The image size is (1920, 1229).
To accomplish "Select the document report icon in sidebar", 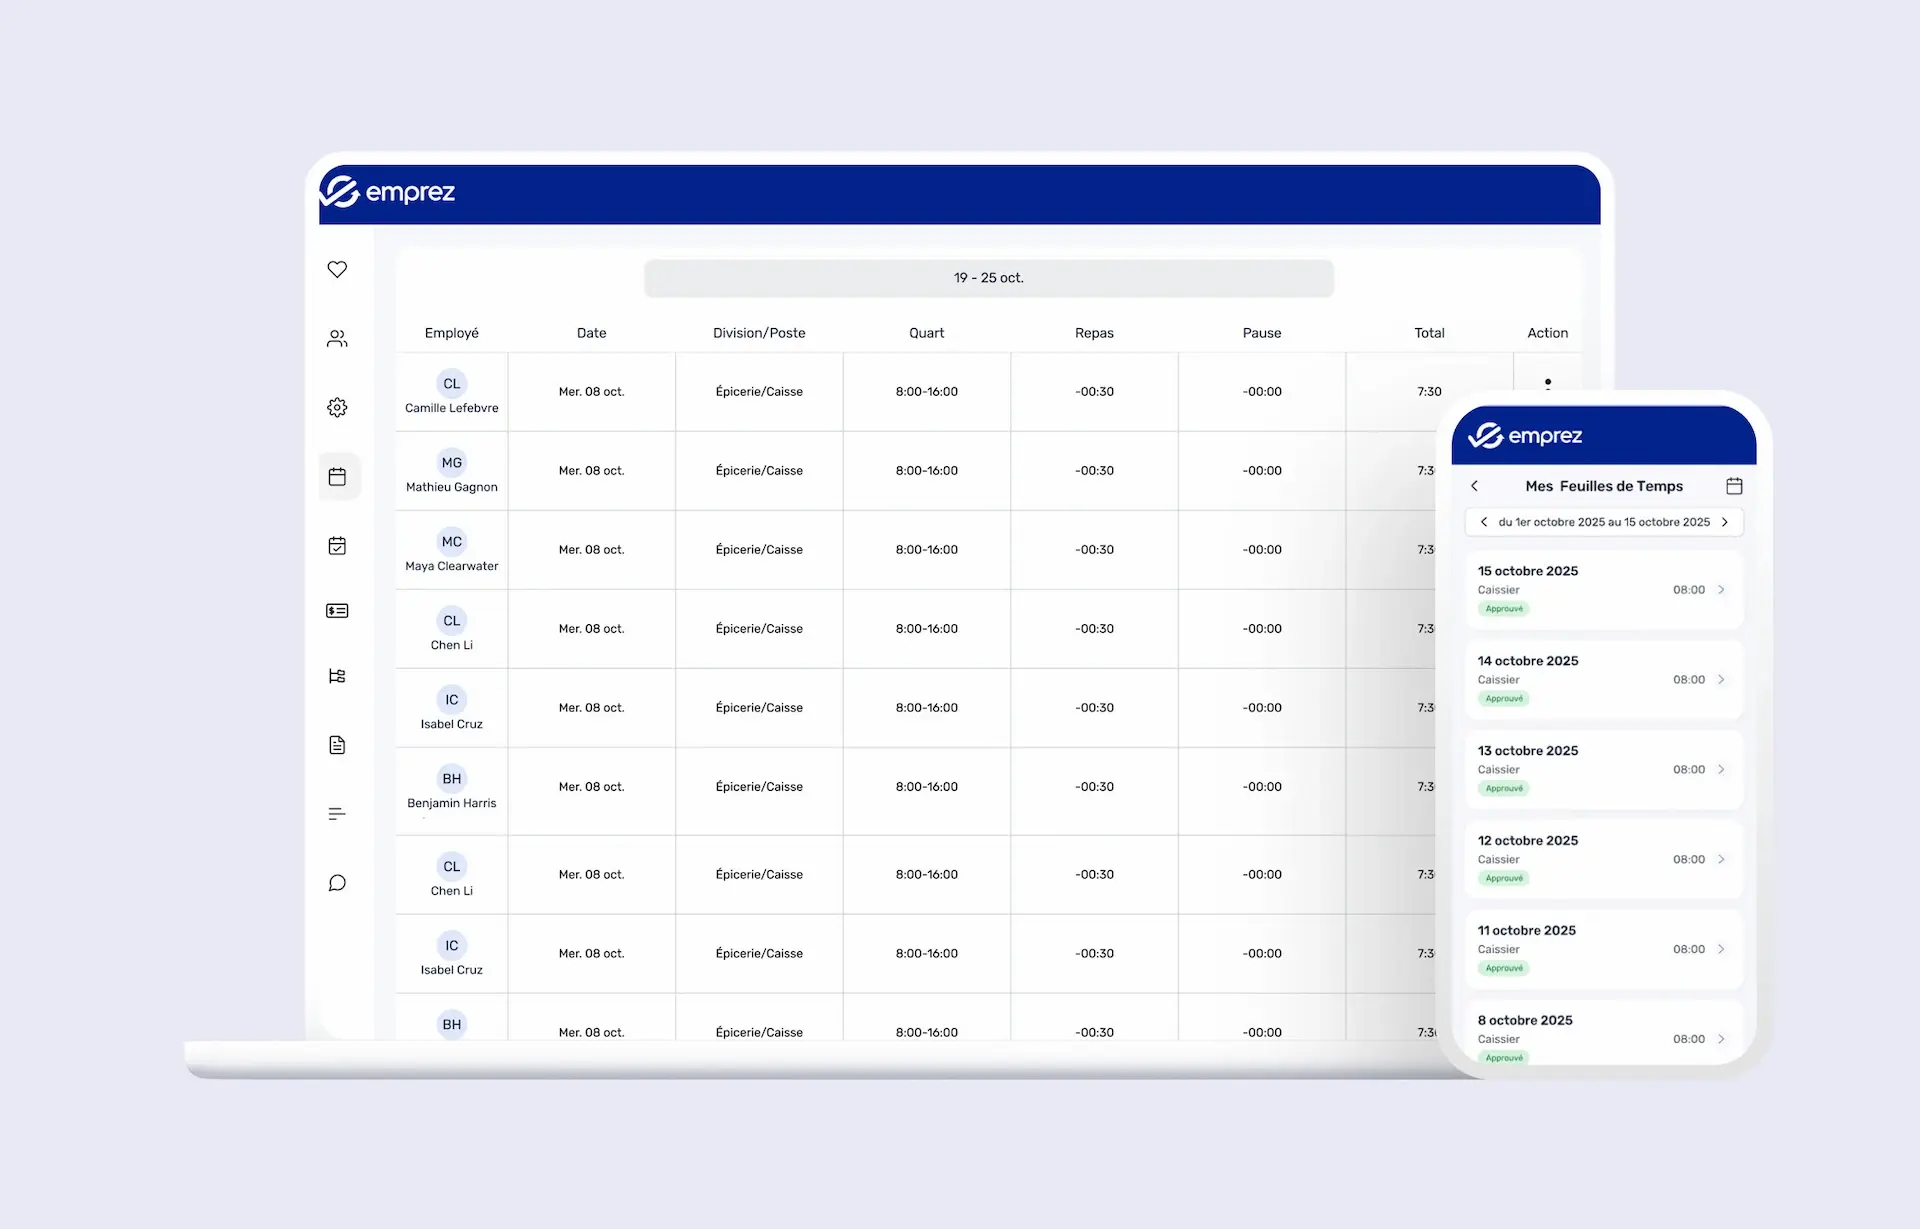I will coord(337,745).
